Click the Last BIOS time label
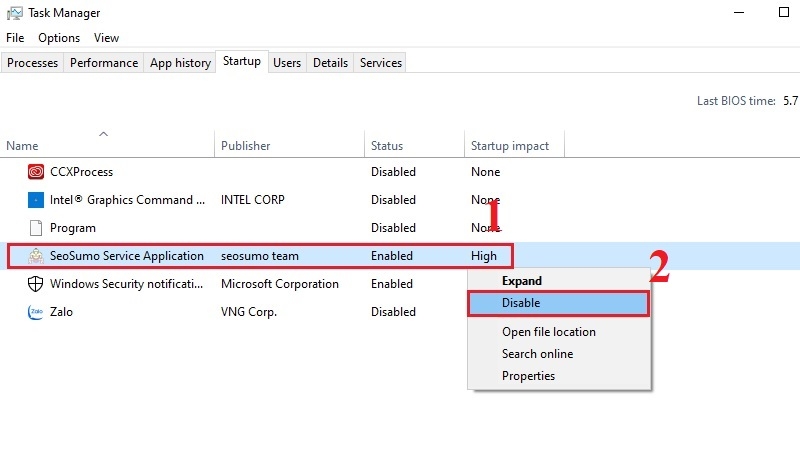 736,101
